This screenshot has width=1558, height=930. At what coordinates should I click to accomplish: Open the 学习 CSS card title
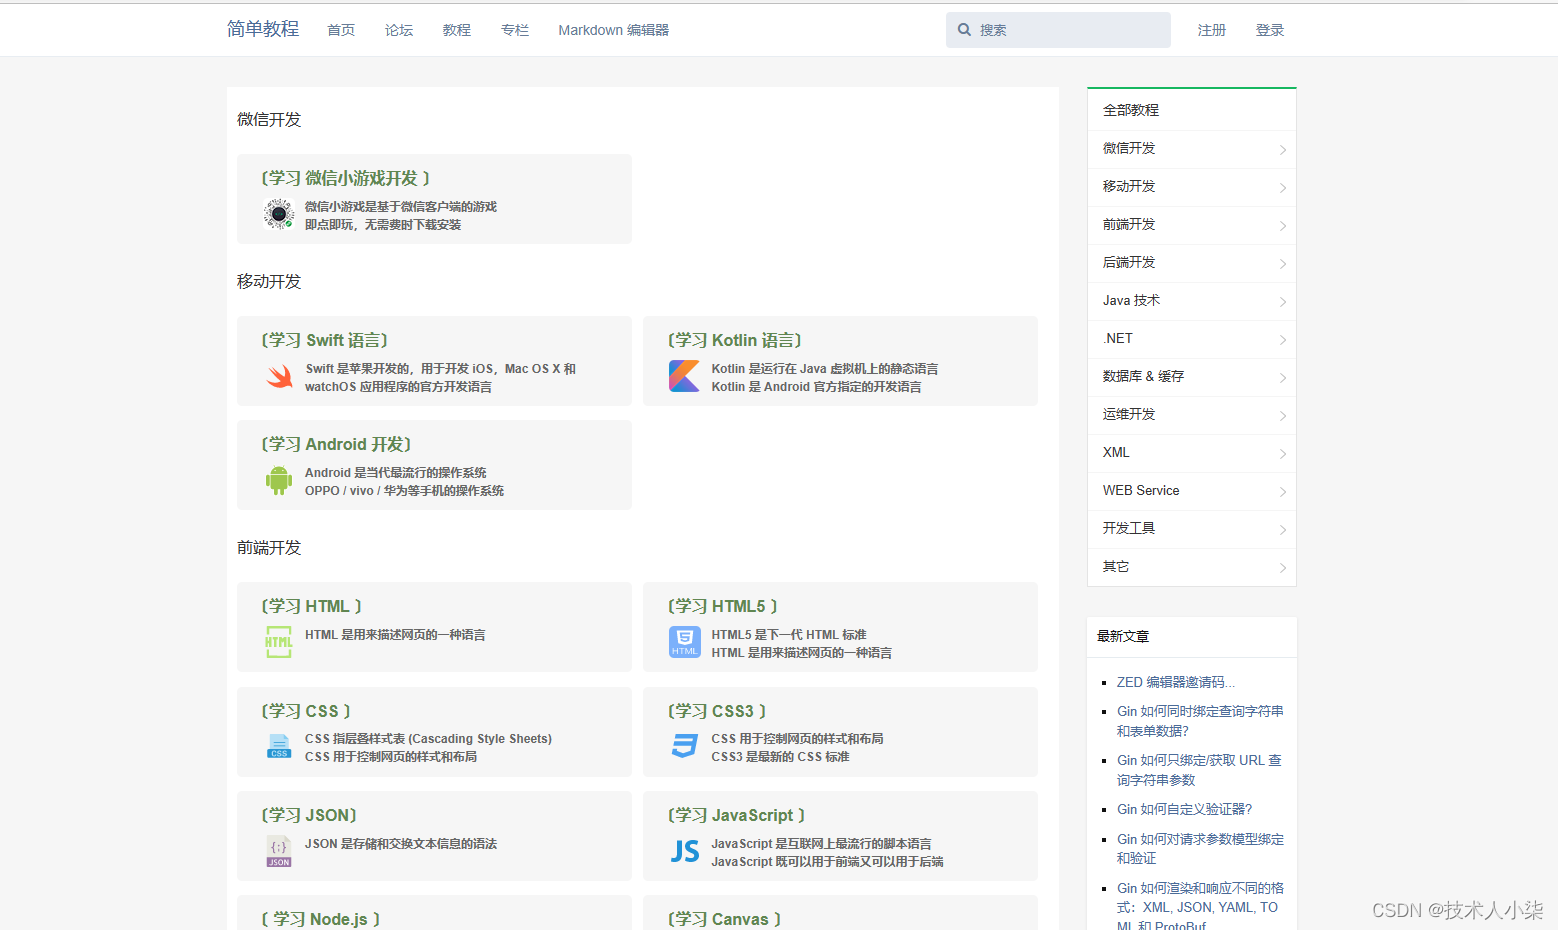coord(306,711)
